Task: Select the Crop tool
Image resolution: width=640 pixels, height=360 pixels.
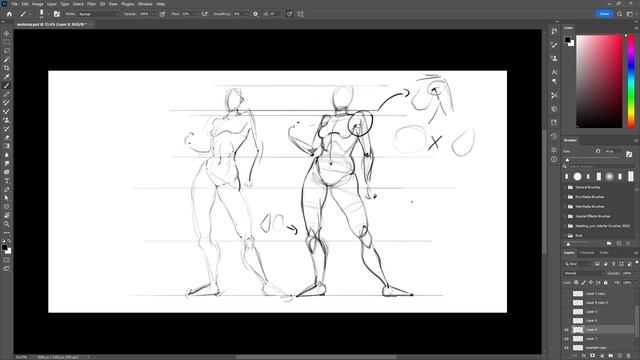Action: 7,68
